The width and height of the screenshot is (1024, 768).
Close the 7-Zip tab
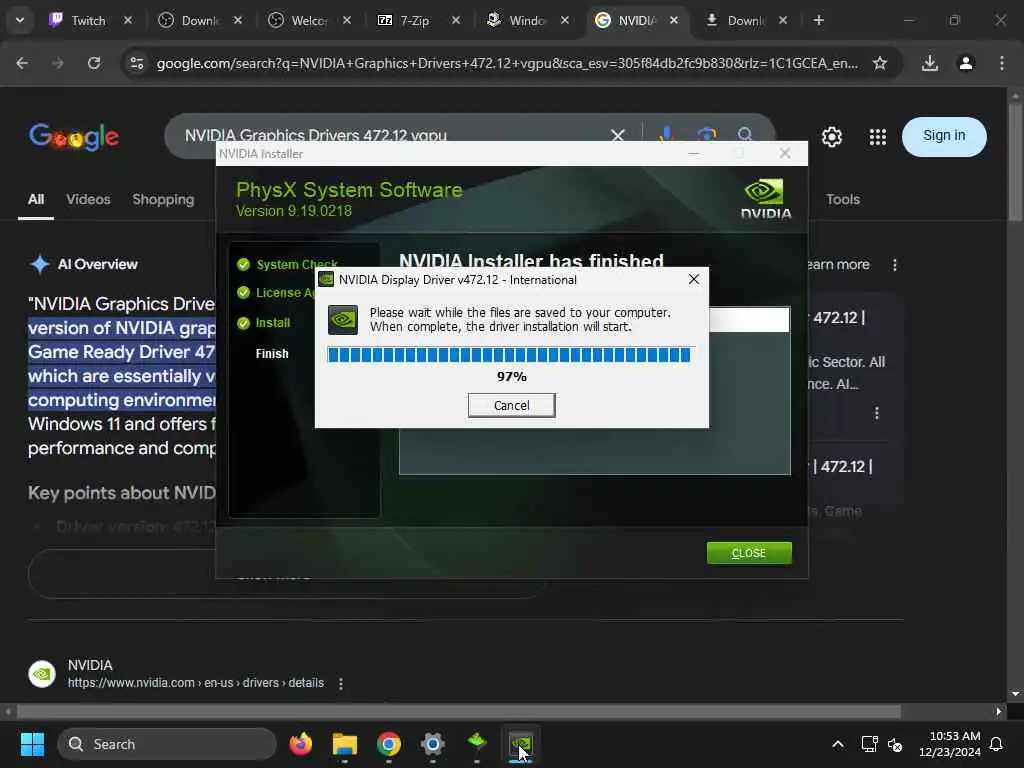(x=456, y=20)
